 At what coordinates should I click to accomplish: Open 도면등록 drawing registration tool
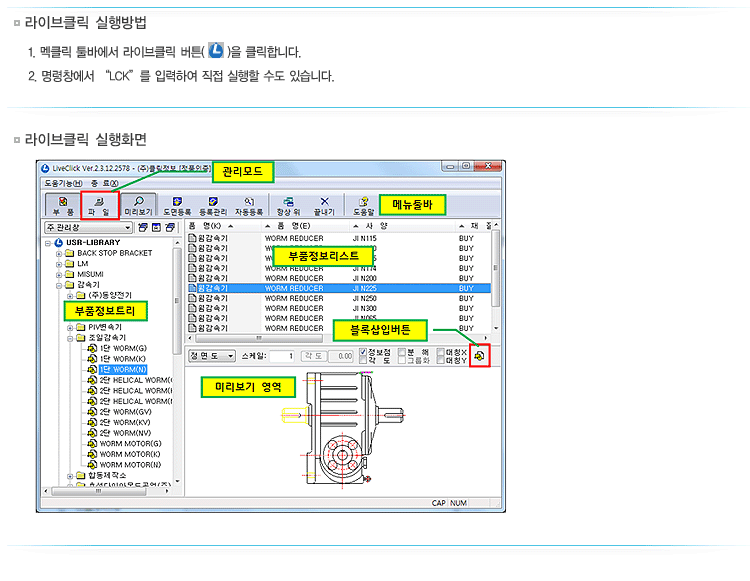(x=177, y=206)
